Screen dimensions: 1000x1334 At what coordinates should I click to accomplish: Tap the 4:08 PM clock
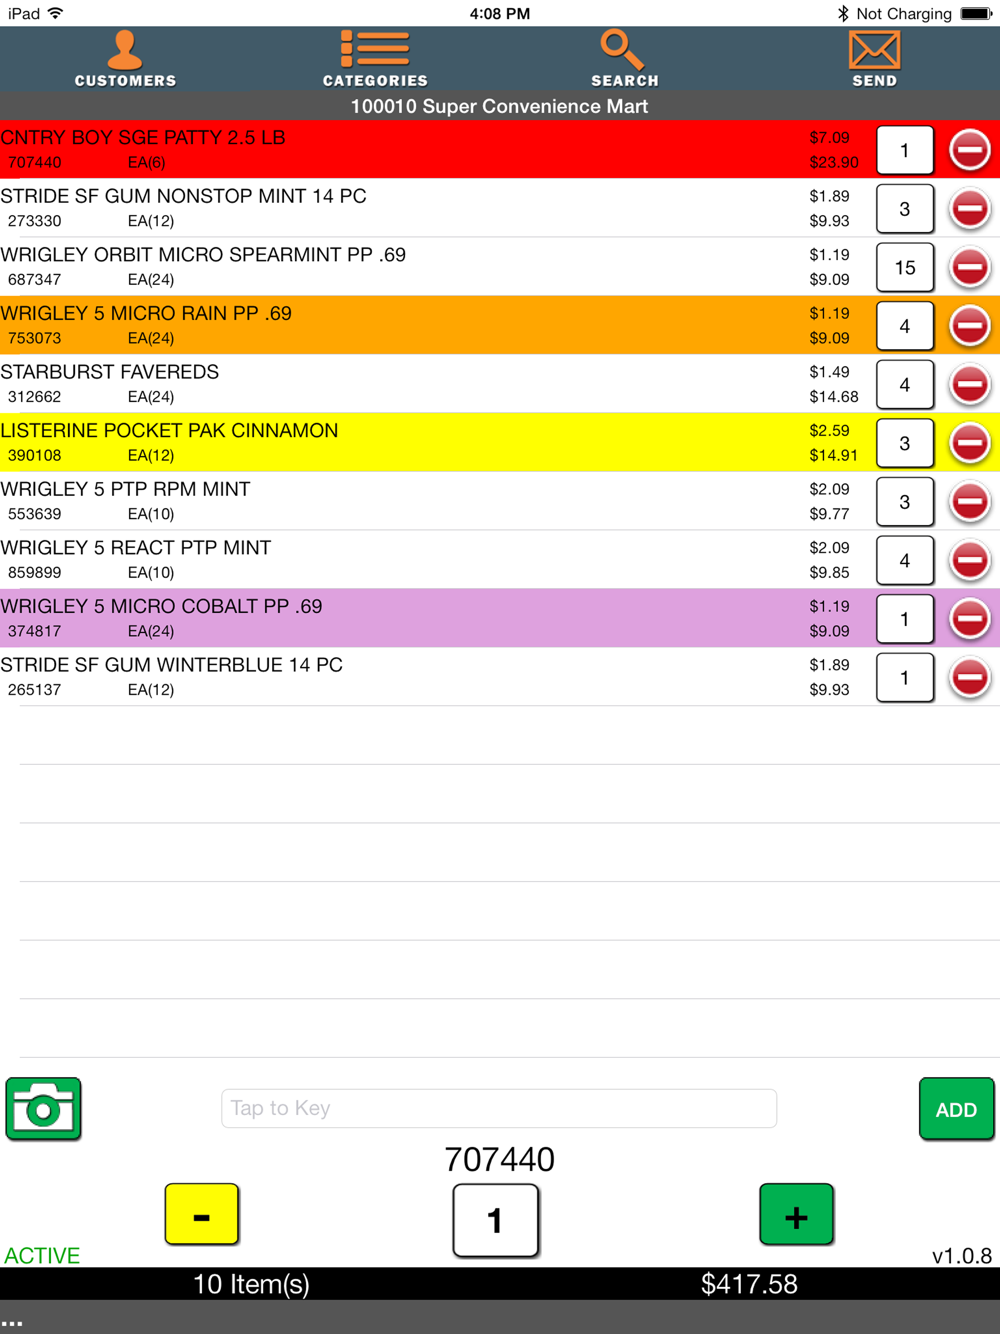click(500, 13)
